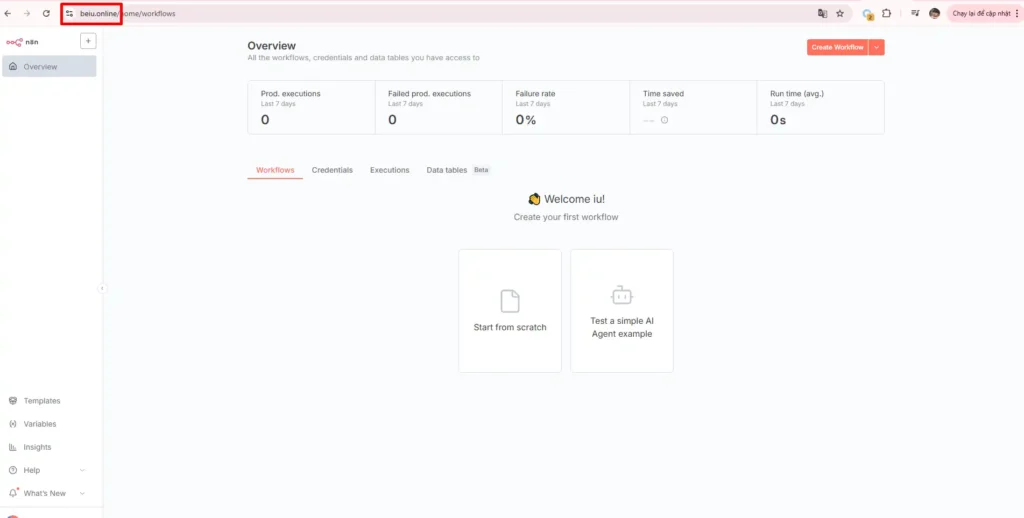Bookmark this page with the star icon

840,13
